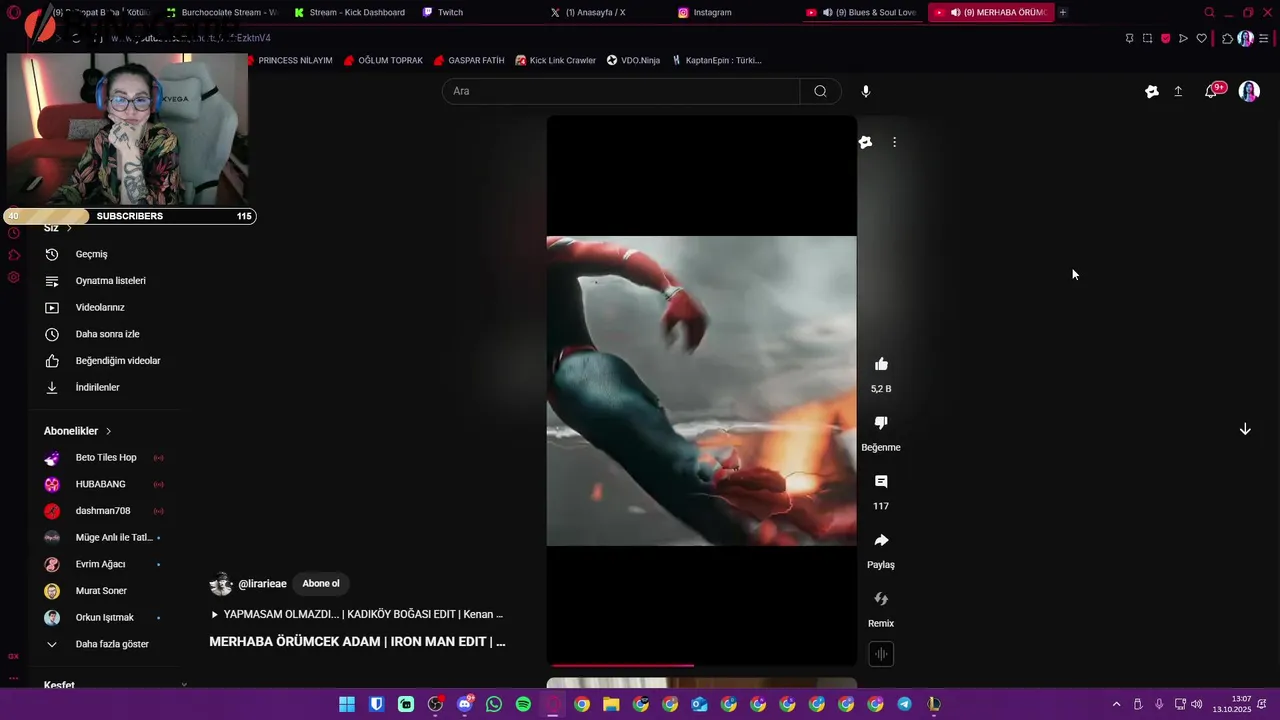This screenshot has width=1280, height=720.
Task: Mute the MERHABA ÖRÜMCEK tab audio
Action: pos(956,13)
